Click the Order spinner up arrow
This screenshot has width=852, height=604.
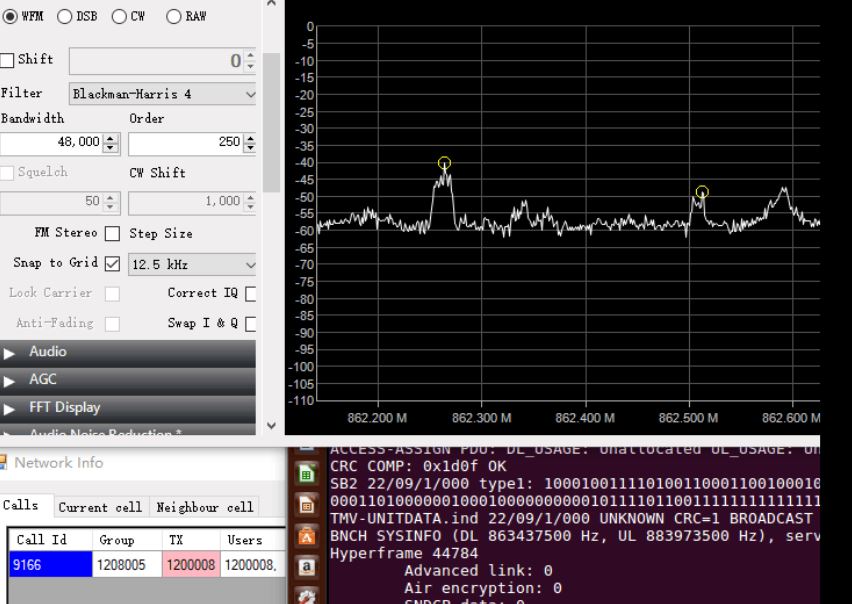[250, 137]
